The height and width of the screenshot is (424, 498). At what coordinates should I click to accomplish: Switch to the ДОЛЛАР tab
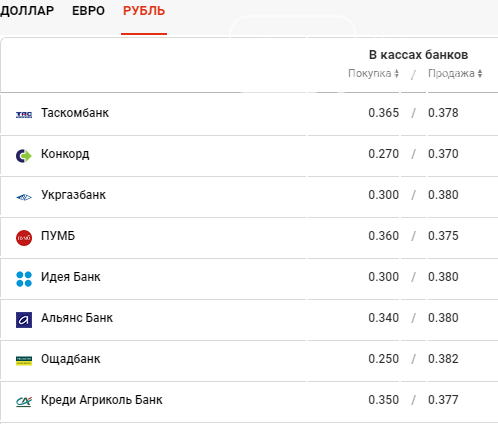click(x=27, y=11)
